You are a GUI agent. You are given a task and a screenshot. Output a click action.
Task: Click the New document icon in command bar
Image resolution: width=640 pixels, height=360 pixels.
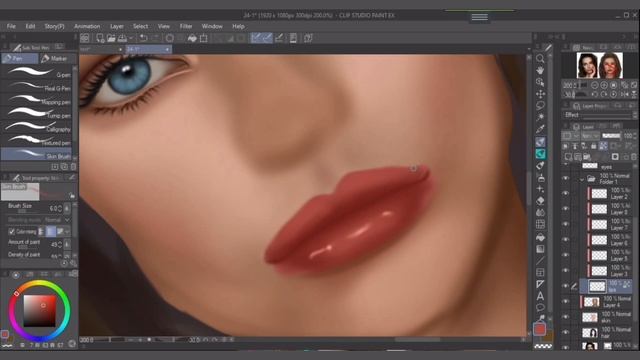(x=100, y=38)
